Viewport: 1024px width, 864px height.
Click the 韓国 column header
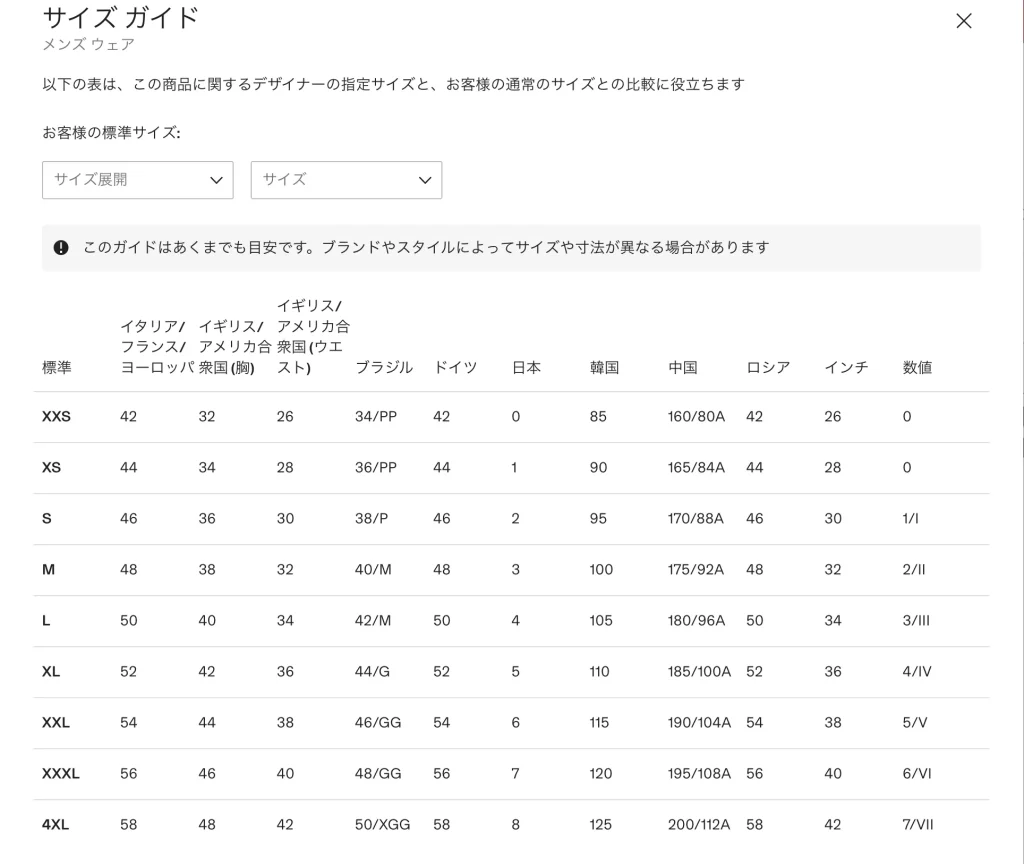tap(604, 368)
